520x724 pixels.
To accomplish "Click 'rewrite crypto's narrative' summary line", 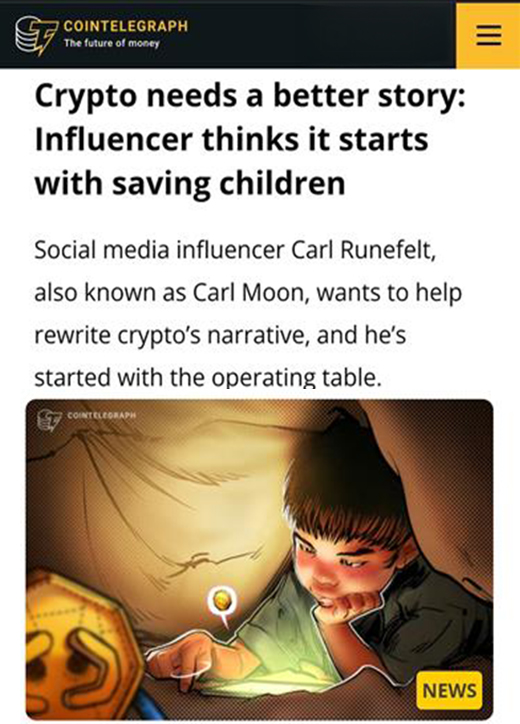I will pos(170,335).
